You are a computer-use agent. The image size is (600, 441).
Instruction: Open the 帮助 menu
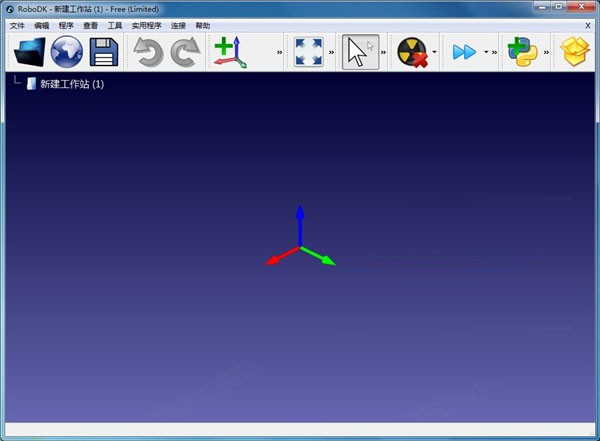pyautogui.click(x=203, y=25)
